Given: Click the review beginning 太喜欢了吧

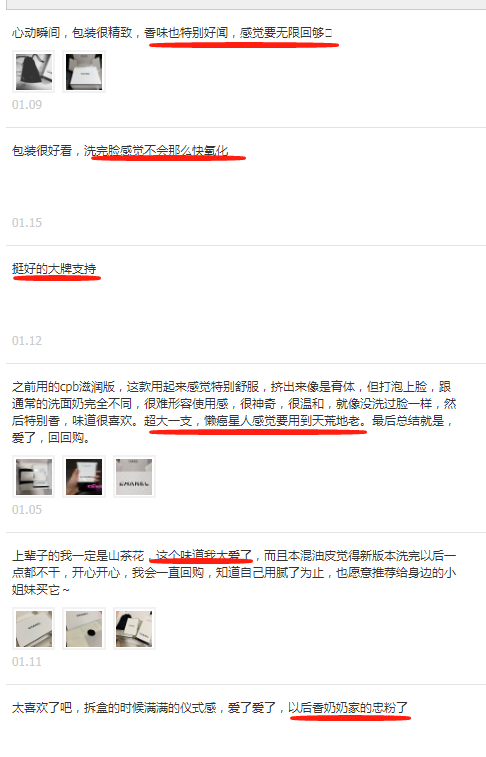Looking at the screenshot, I should [210, 708].
